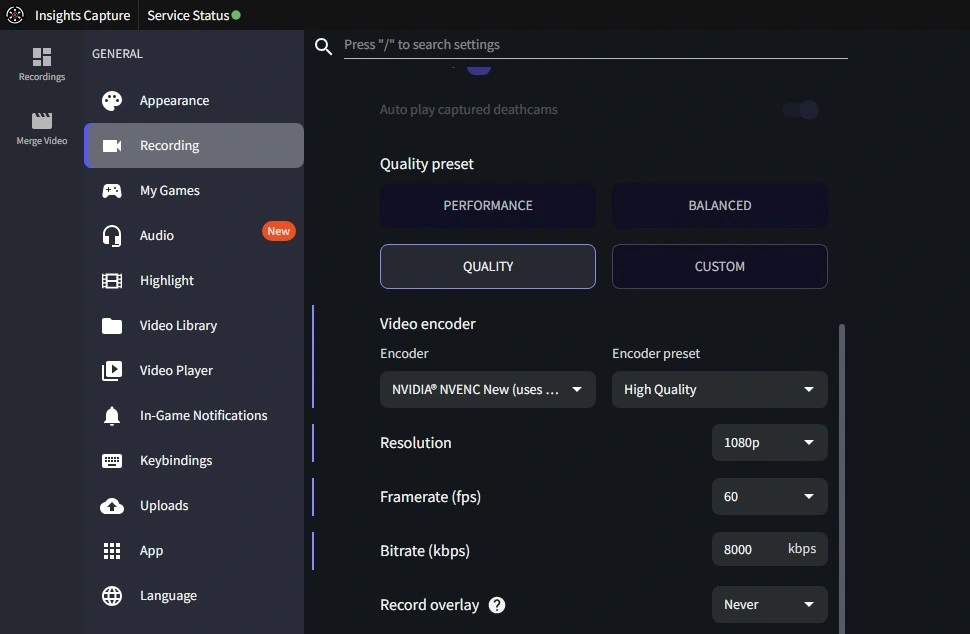Screen dimensions: 970x634
Task: Enable auto play captured deathcams
Action: pyautogui.click(x=800, y=110)
